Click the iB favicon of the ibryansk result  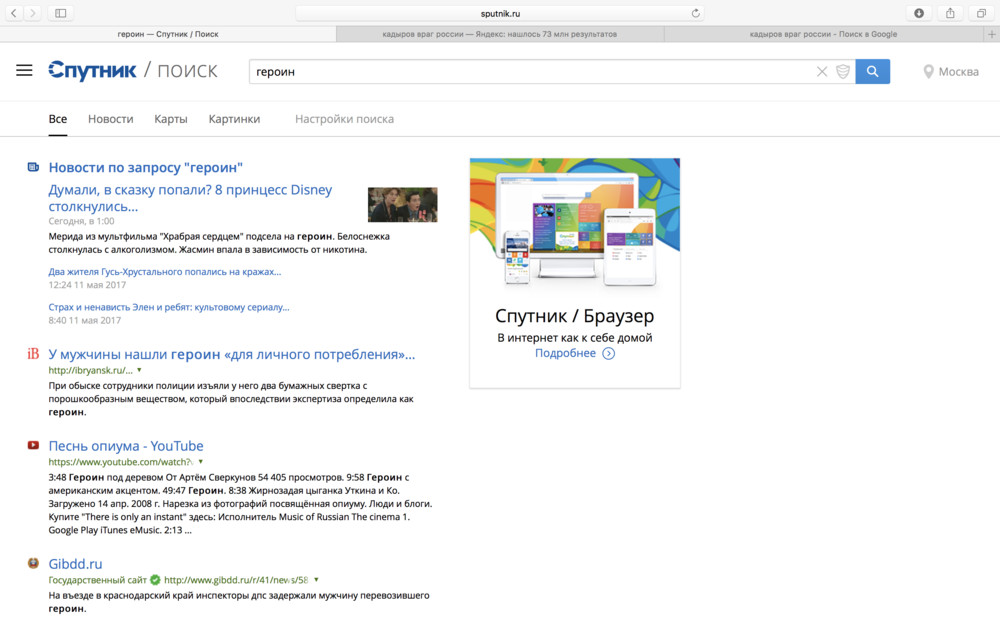pos(33,354)
